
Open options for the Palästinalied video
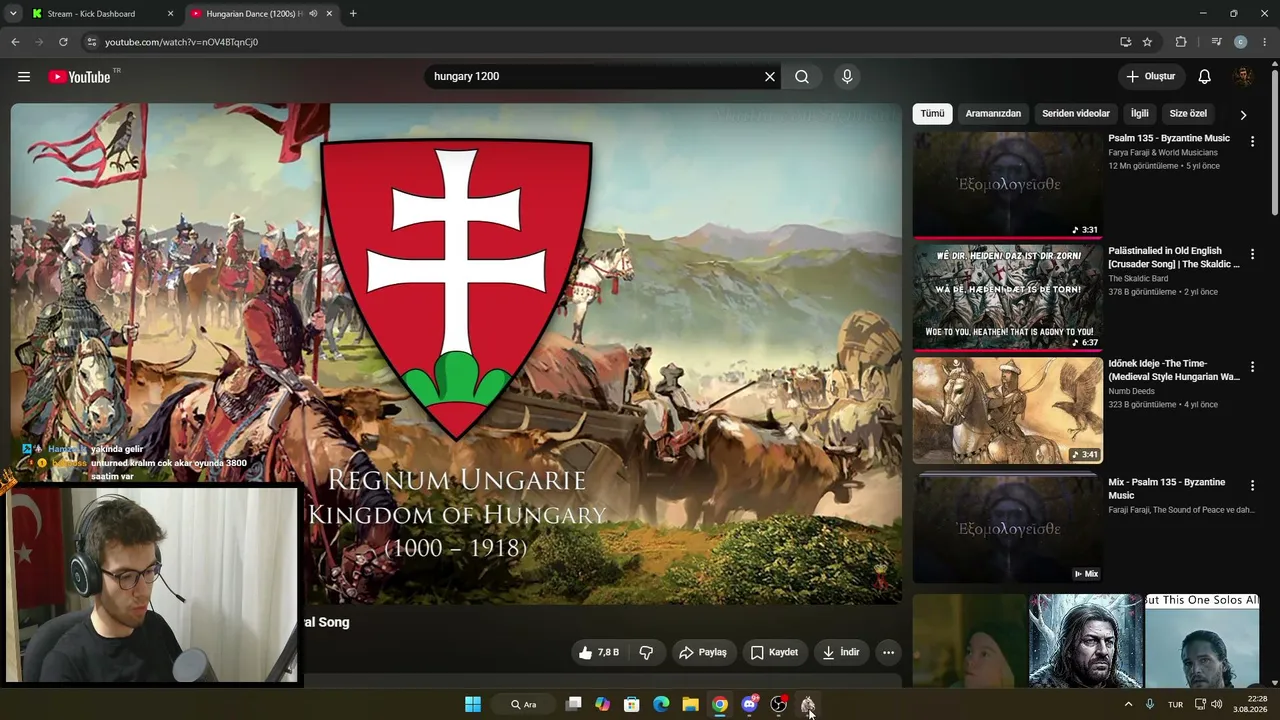click(1252, 255)
